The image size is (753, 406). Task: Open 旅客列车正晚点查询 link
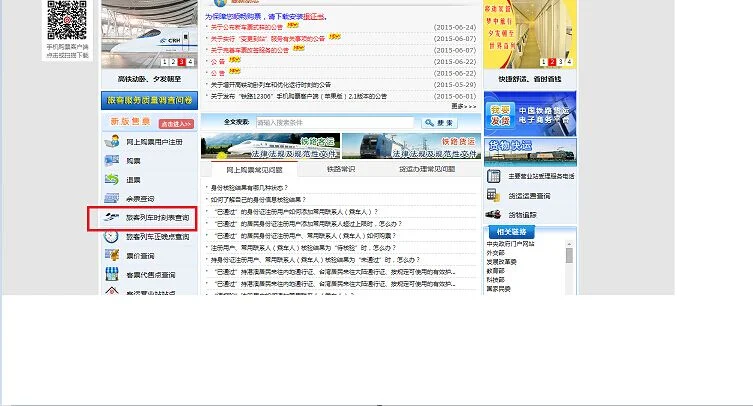click(158, 237)
